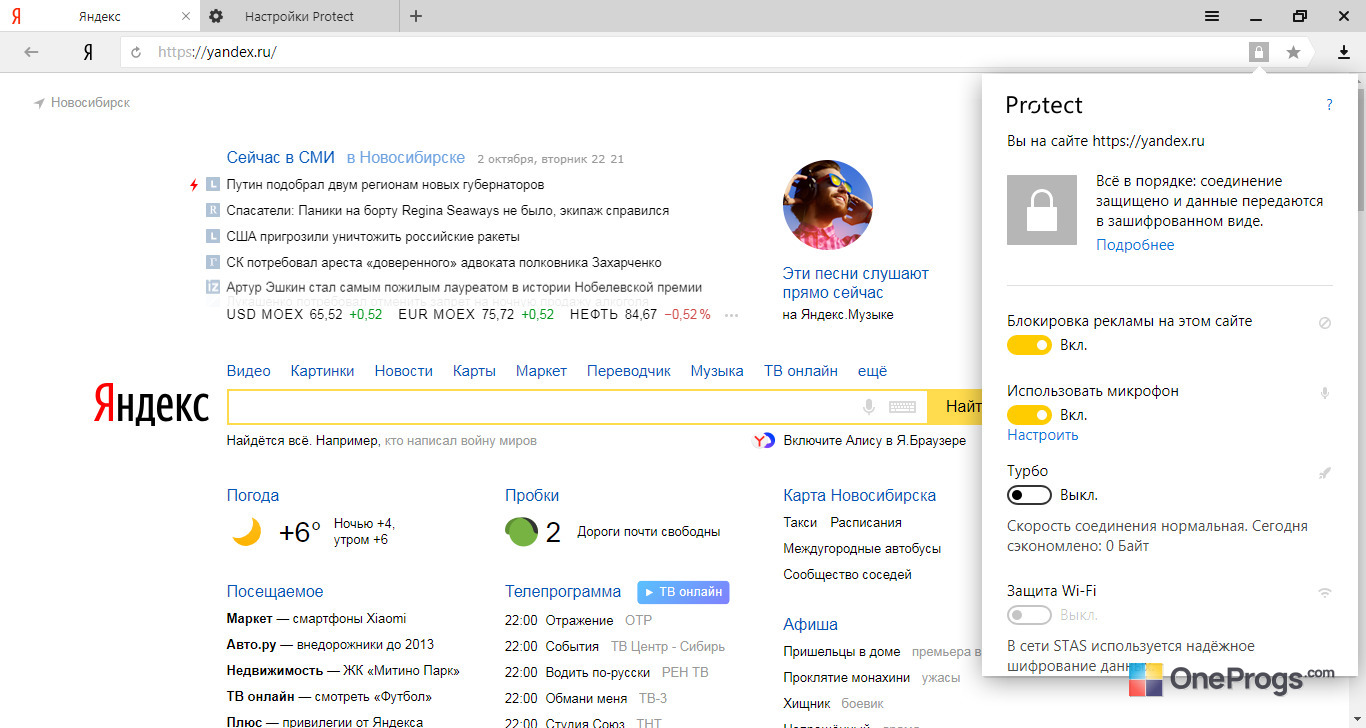Open the Новости service link
Image resolution: width=1366 pixels, height=728 pixels.
pos(404,371)
